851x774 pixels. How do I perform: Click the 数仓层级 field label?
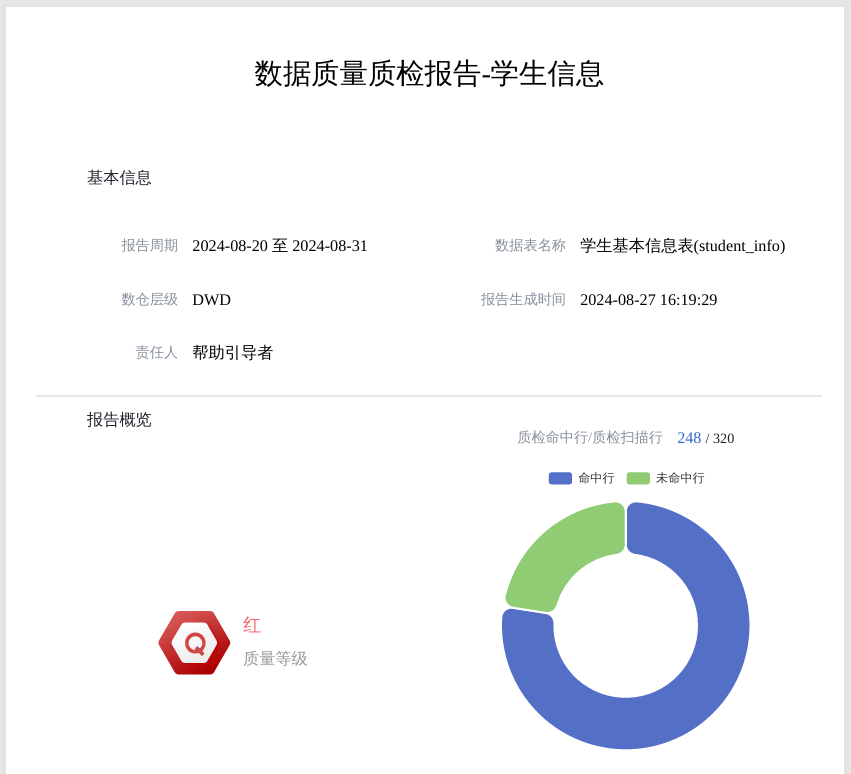149,299
